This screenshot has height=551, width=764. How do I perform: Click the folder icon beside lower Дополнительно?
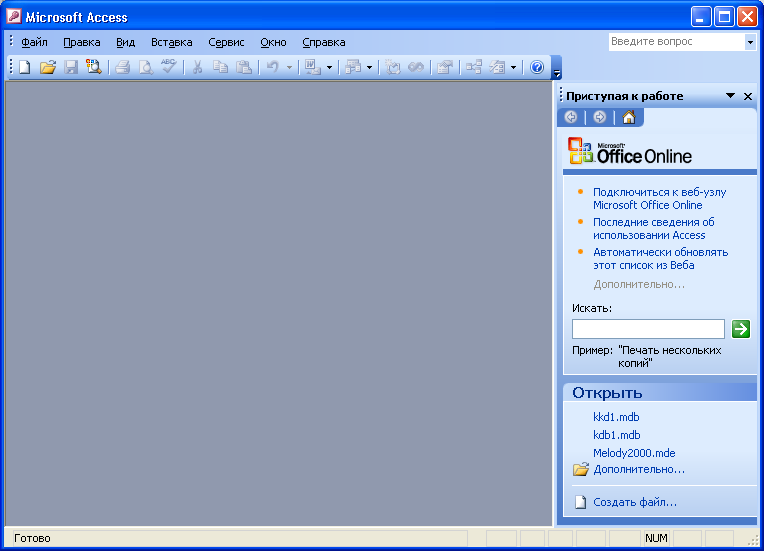pos(580,469)
